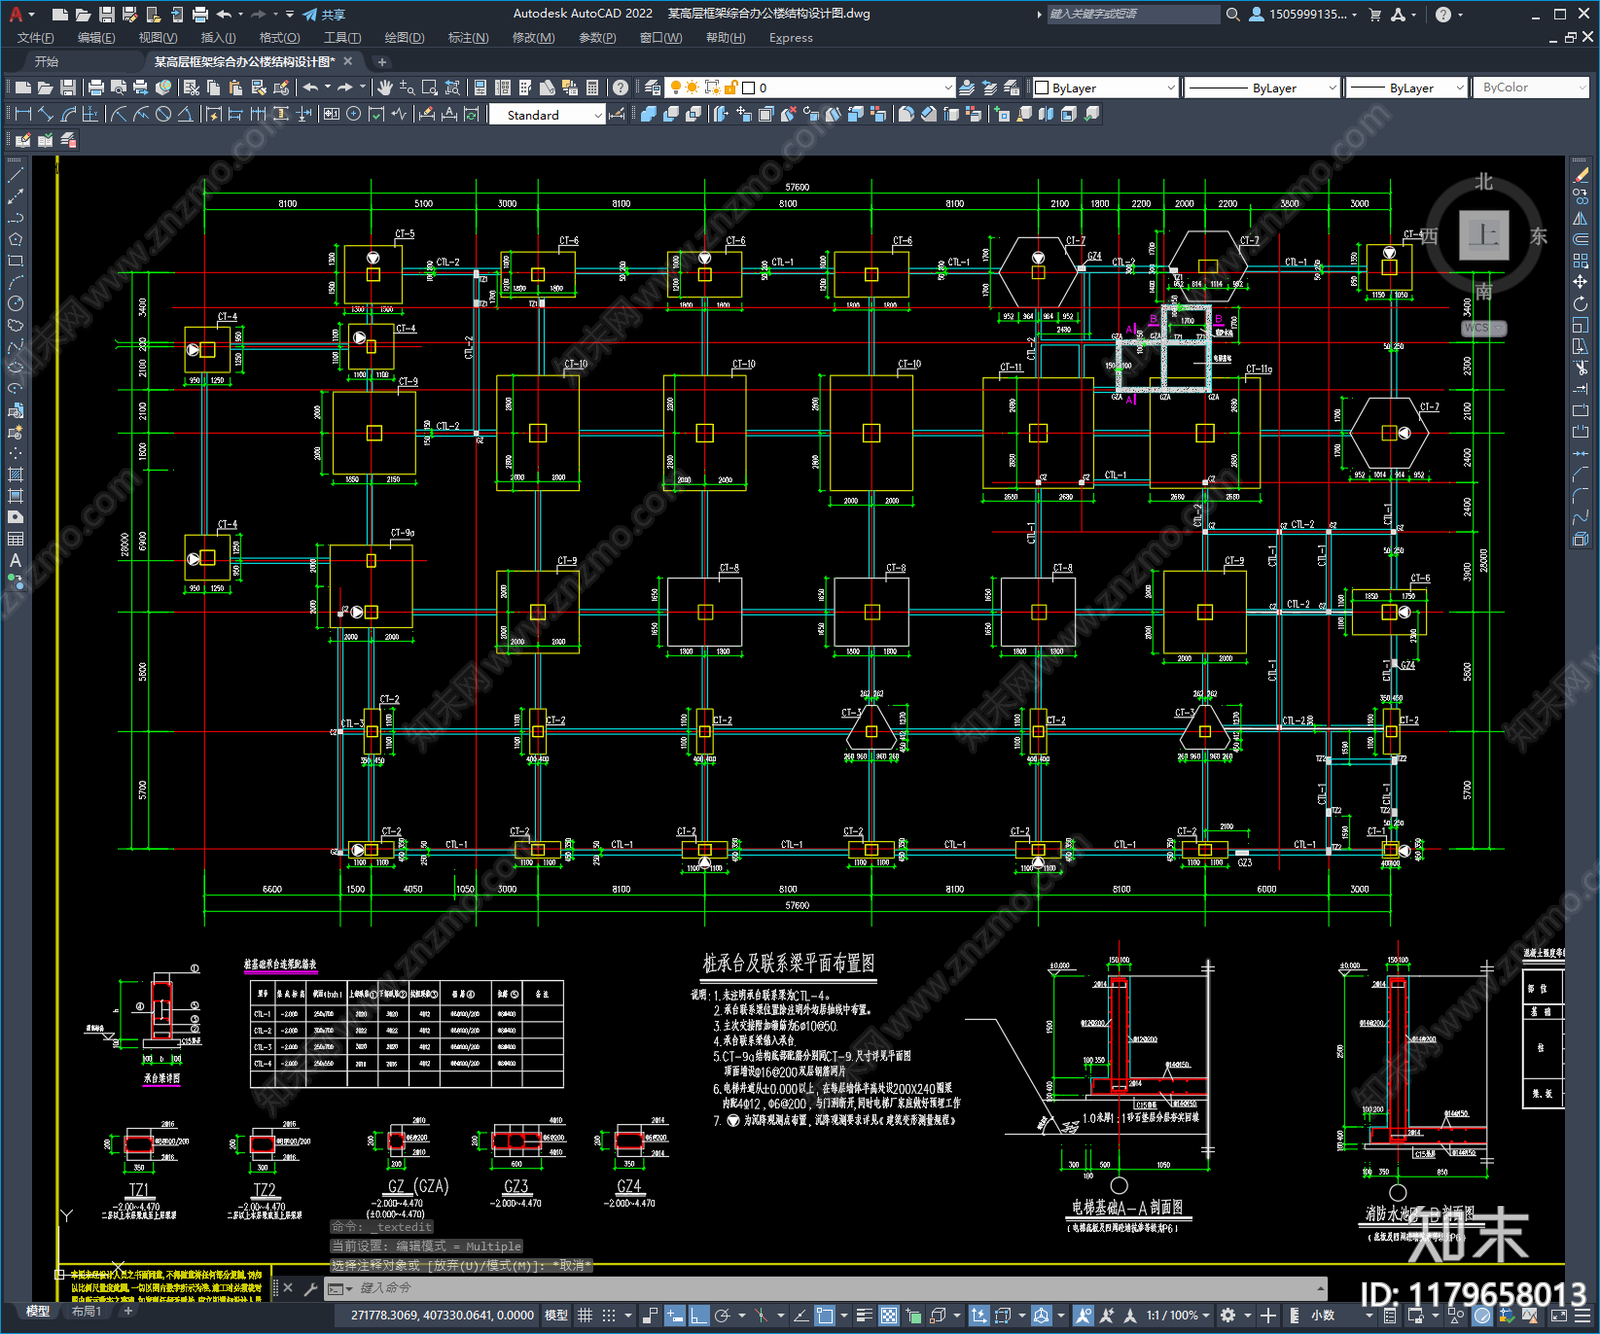The image size is (1600, 1334).
Task: Open the 修改(M) menu
Action: [x=533, y=38]
